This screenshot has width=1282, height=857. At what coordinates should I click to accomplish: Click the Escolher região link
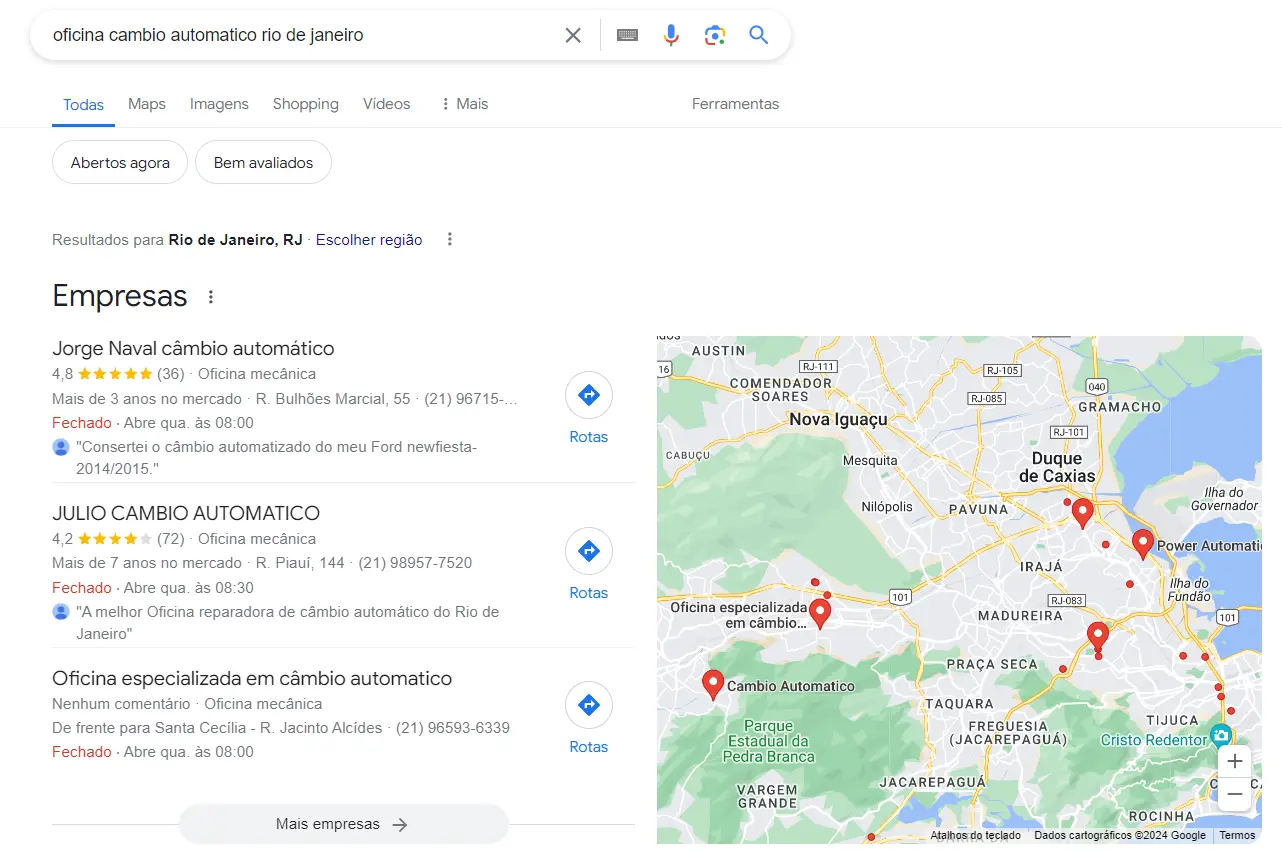tap(369, 240)
